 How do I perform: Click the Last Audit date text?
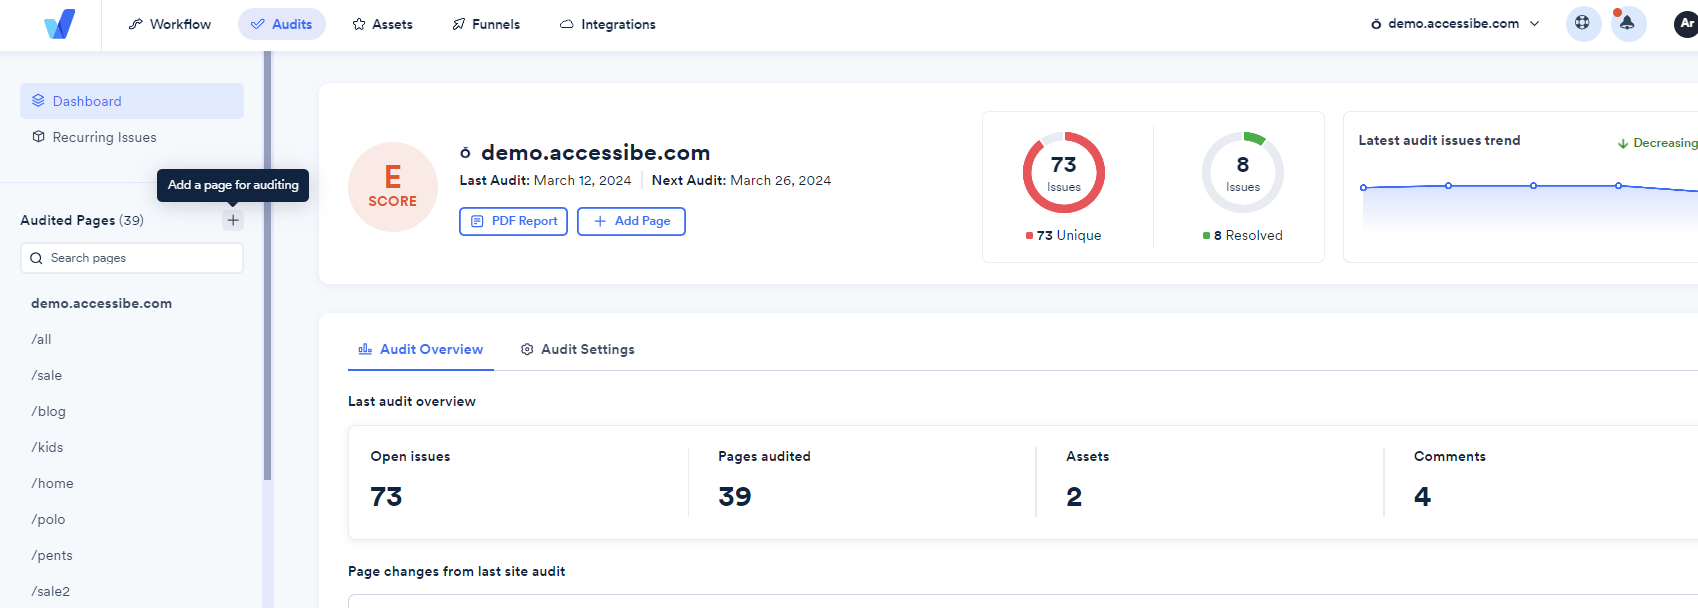(x=545, y=180)
